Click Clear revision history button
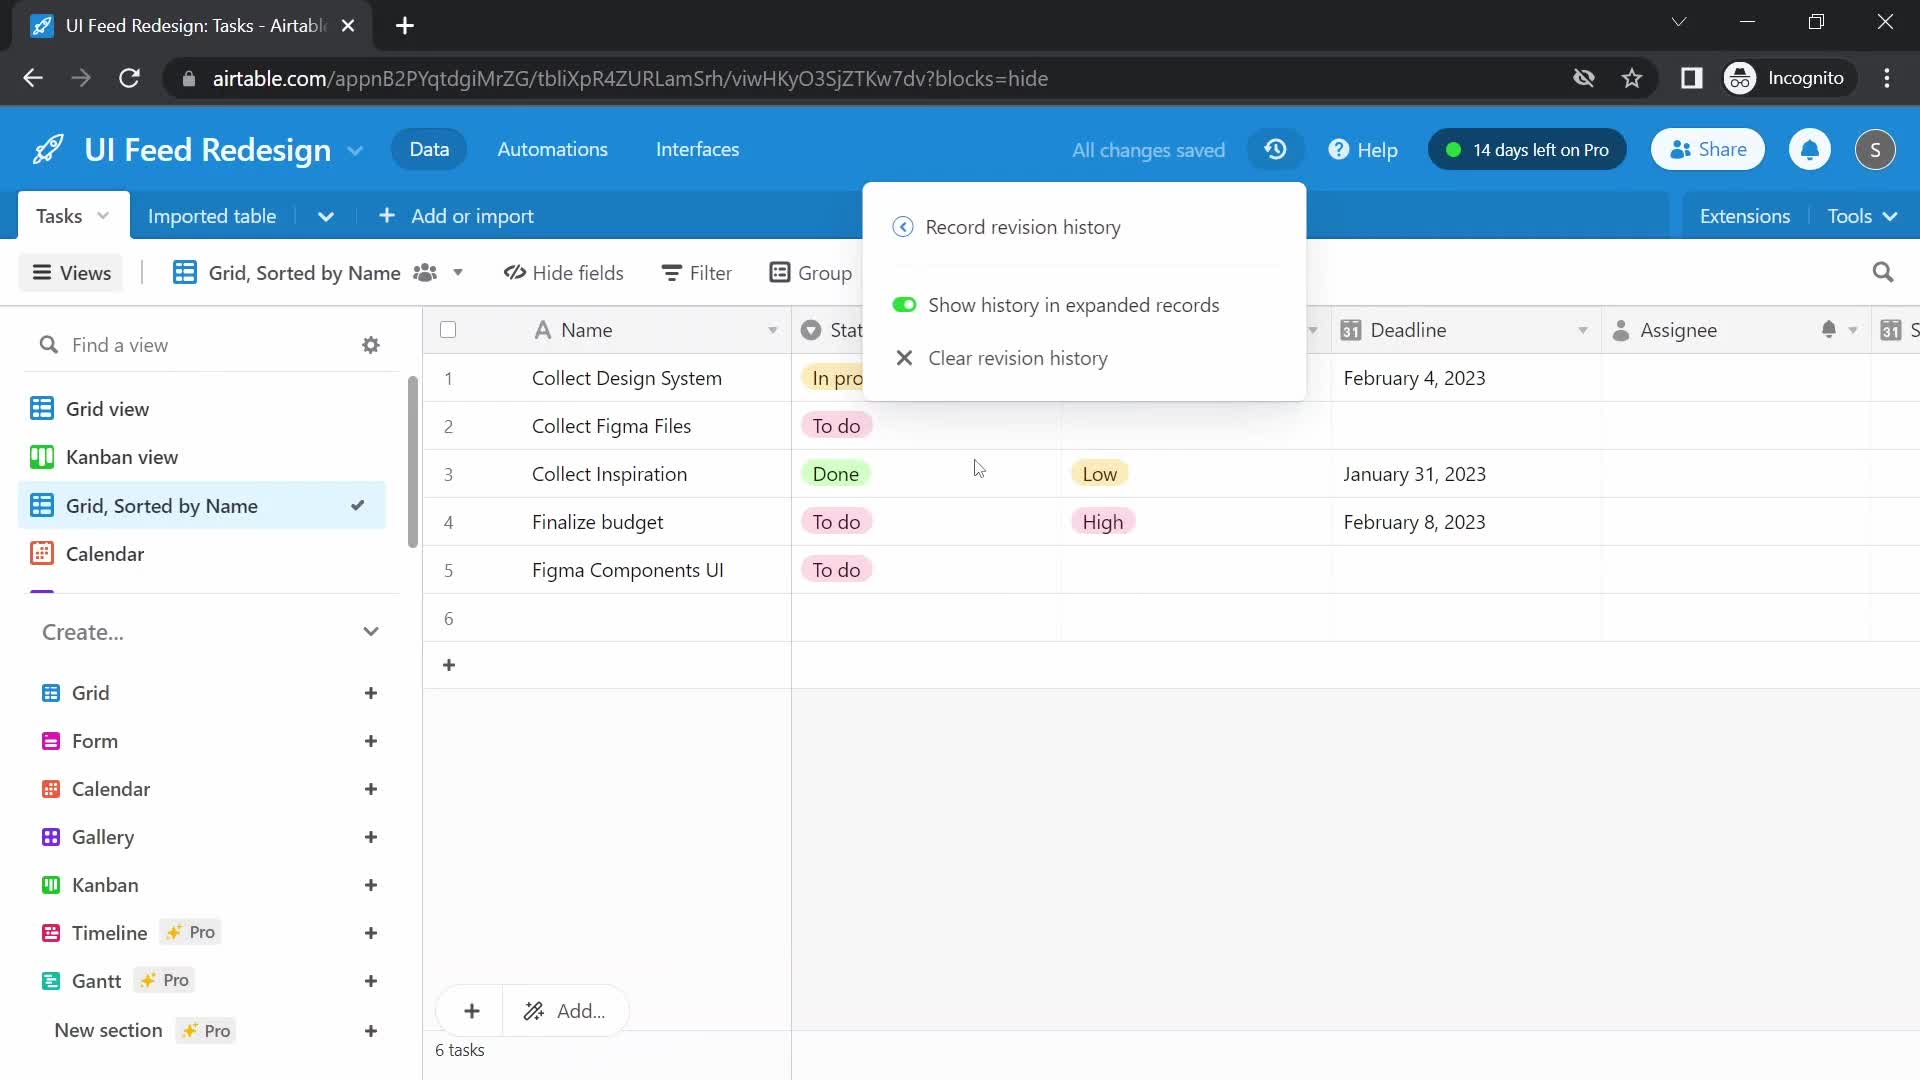The image size is (1920, 1080). [x=1017, y=359]
